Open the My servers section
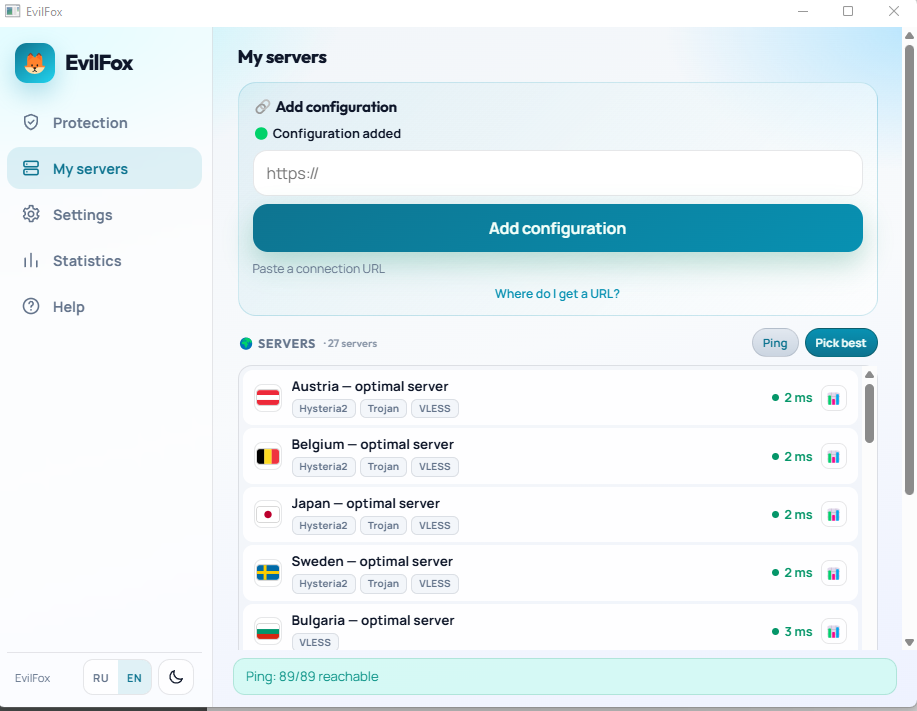This screenshot has height=711, width=917. (x=104, y=168)
